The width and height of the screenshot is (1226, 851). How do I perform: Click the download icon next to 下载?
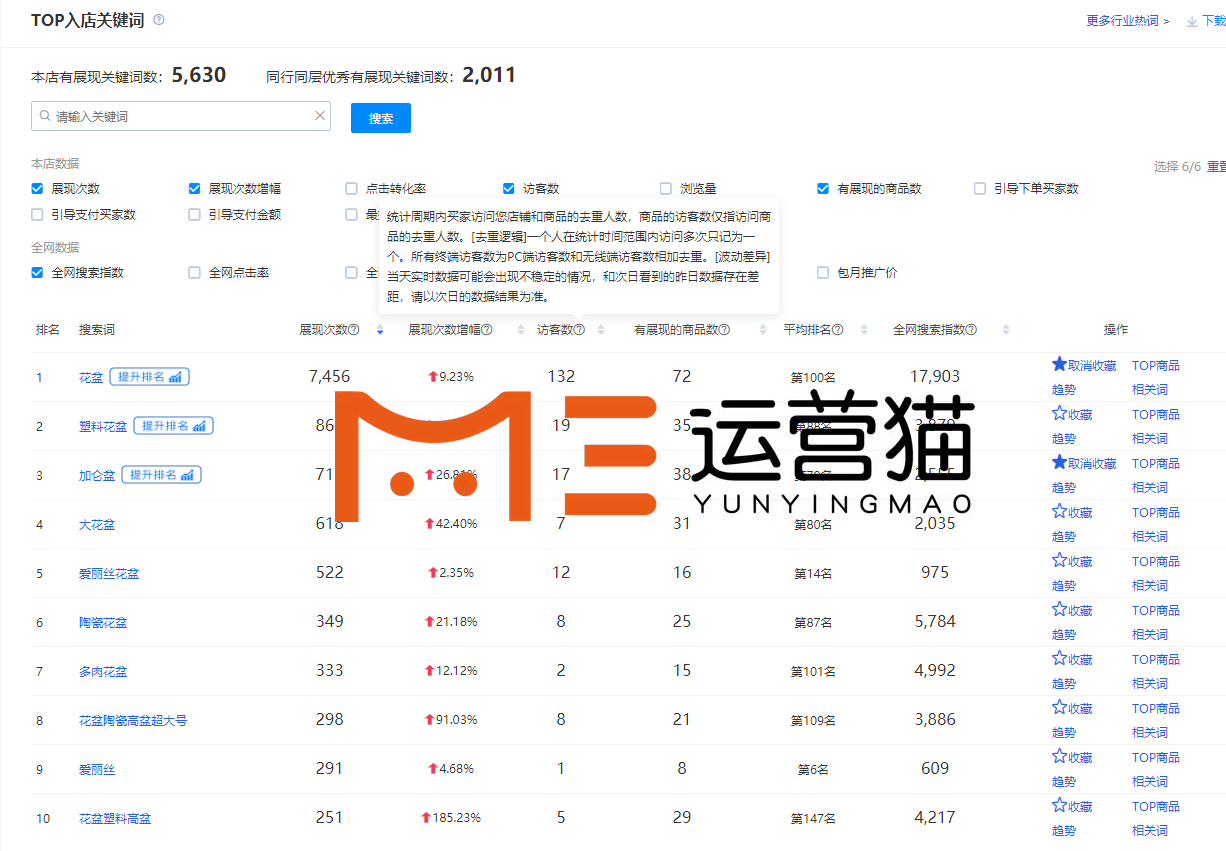[1191, 21]
